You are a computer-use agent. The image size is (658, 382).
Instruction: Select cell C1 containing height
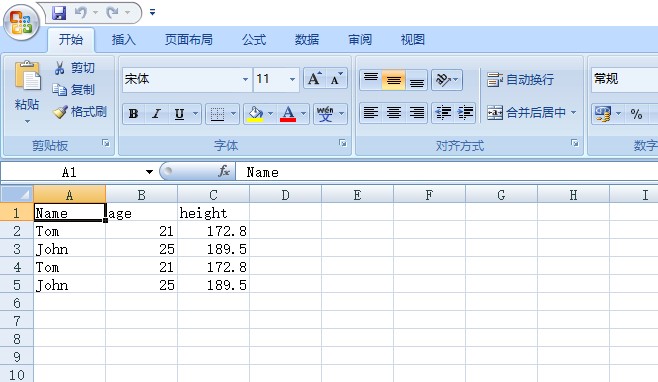point(213,213)
